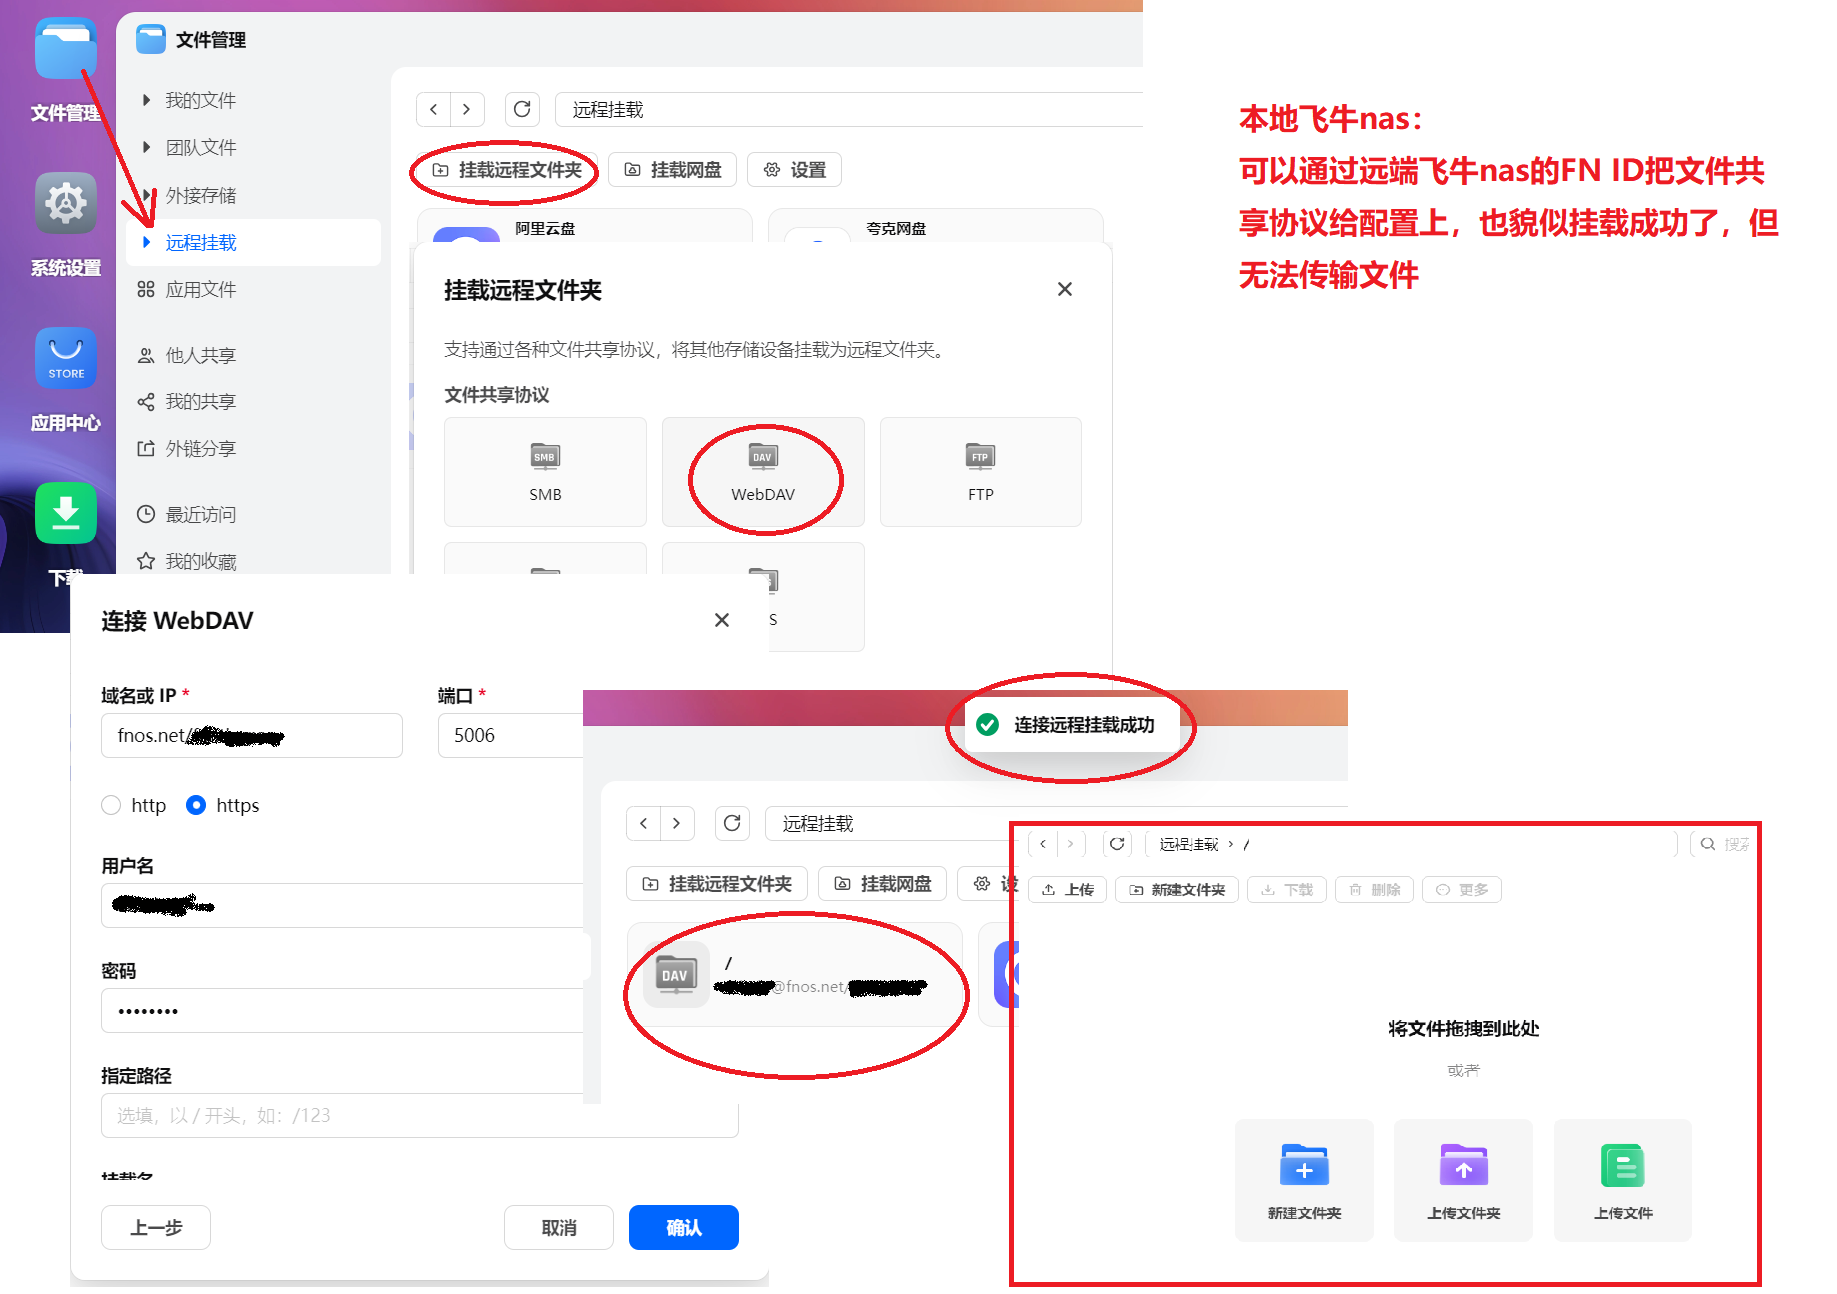Click the large 上传文件夹 card
This screenshot has height=1294, width=1837.
click(x=1463, y=1180)
